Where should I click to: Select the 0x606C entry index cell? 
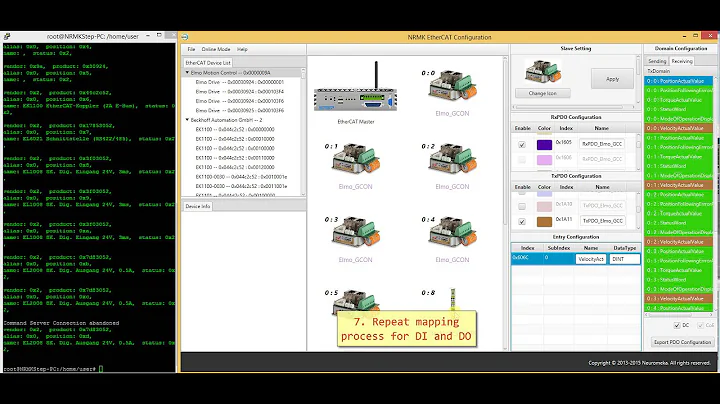(527, 258)
